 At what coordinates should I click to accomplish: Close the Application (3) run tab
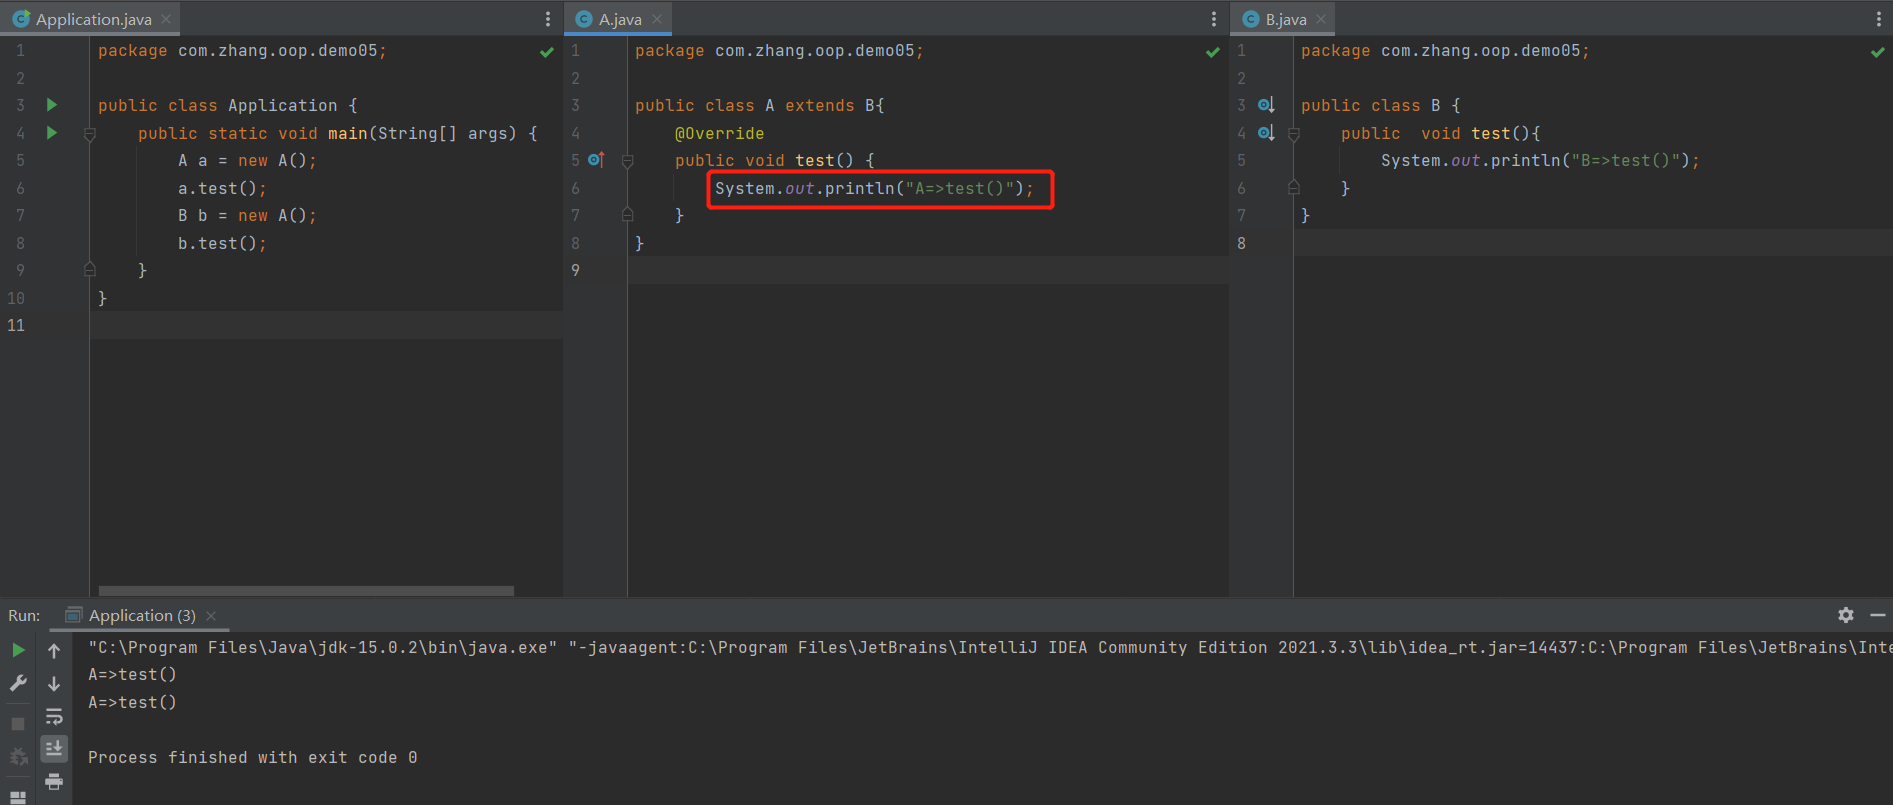click(211, 616)
